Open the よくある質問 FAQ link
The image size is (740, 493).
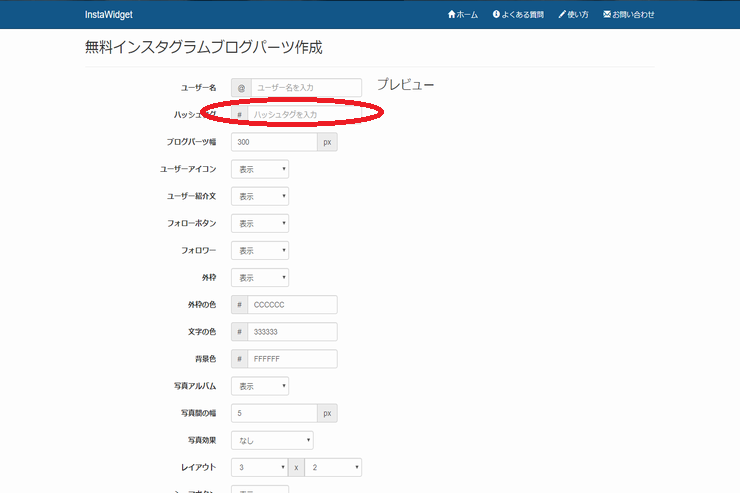click(x=518, y=15)
